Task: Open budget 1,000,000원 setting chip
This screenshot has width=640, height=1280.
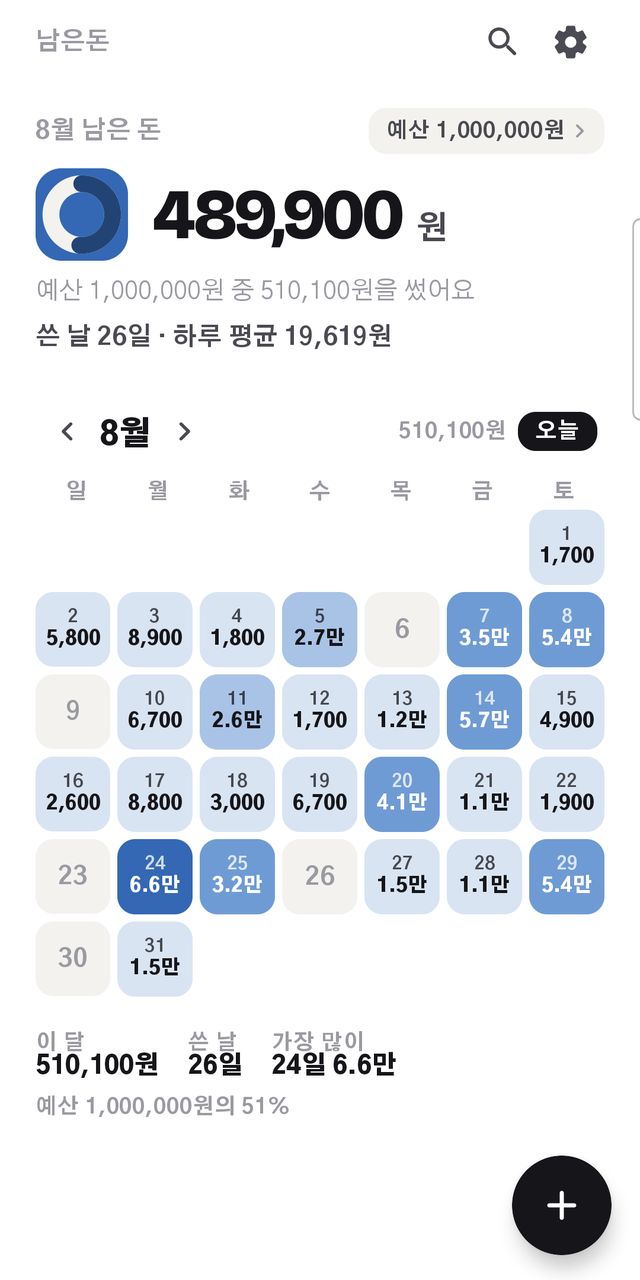Action: click(487, 131)
